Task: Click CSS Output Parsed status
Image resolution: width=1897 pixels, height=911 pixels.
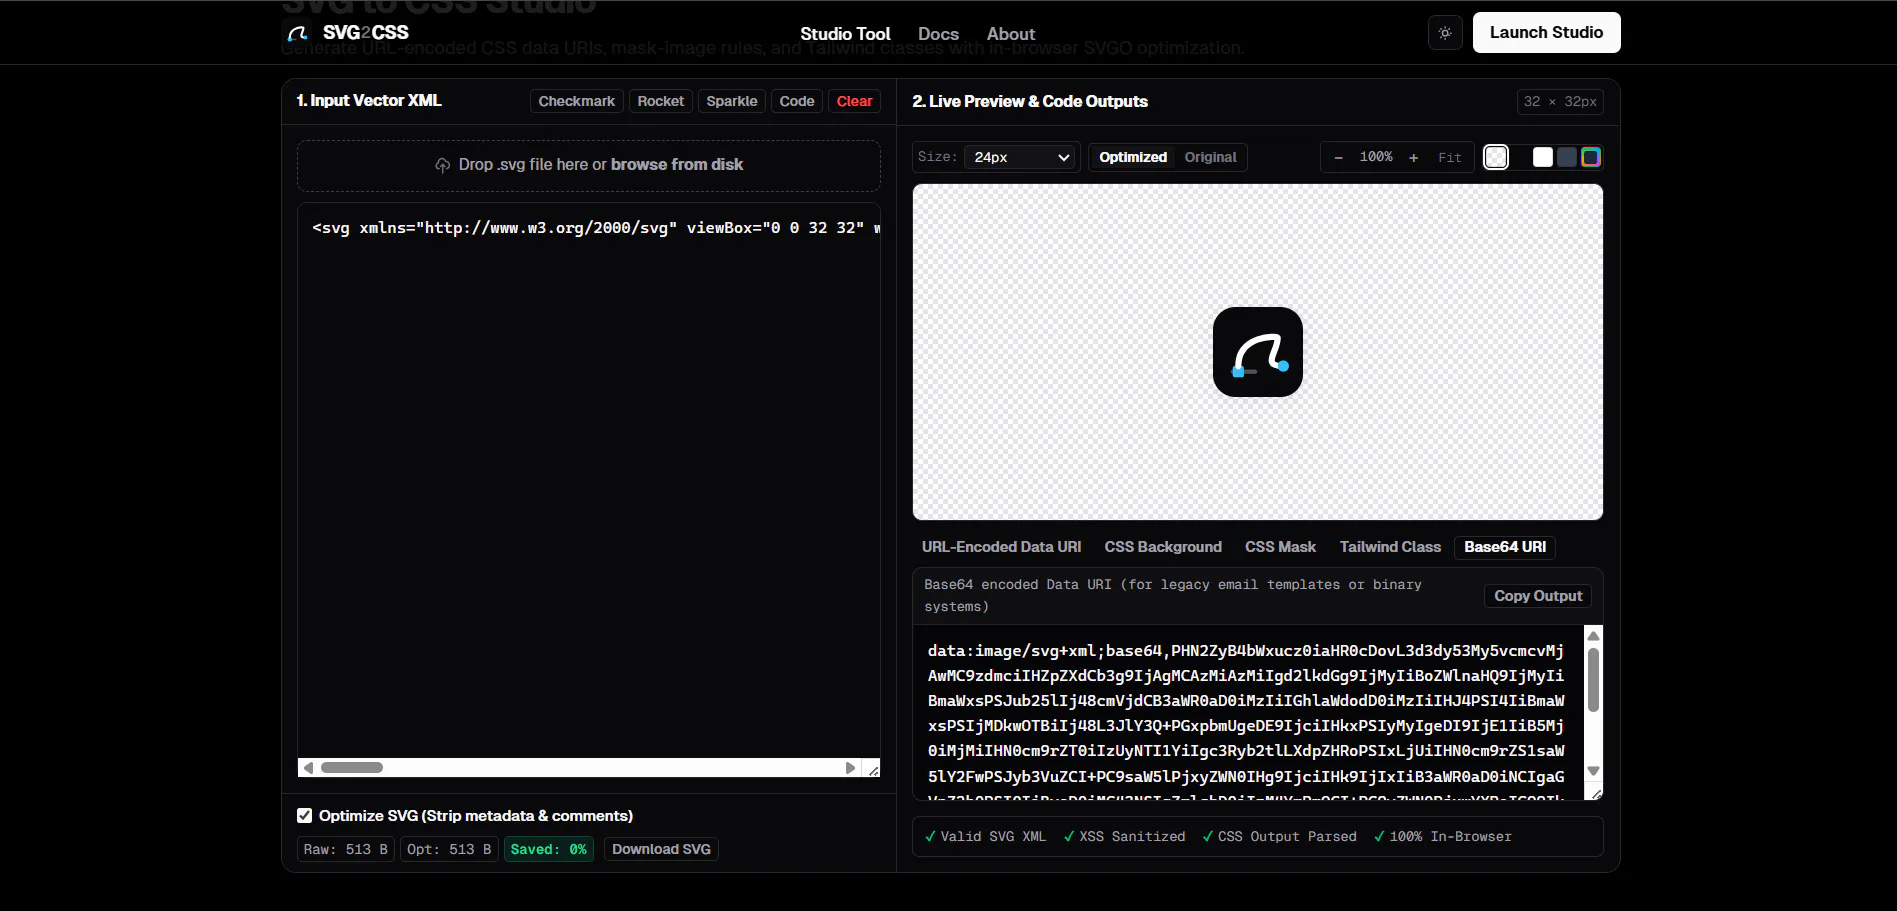Action: pos(1279,837)
